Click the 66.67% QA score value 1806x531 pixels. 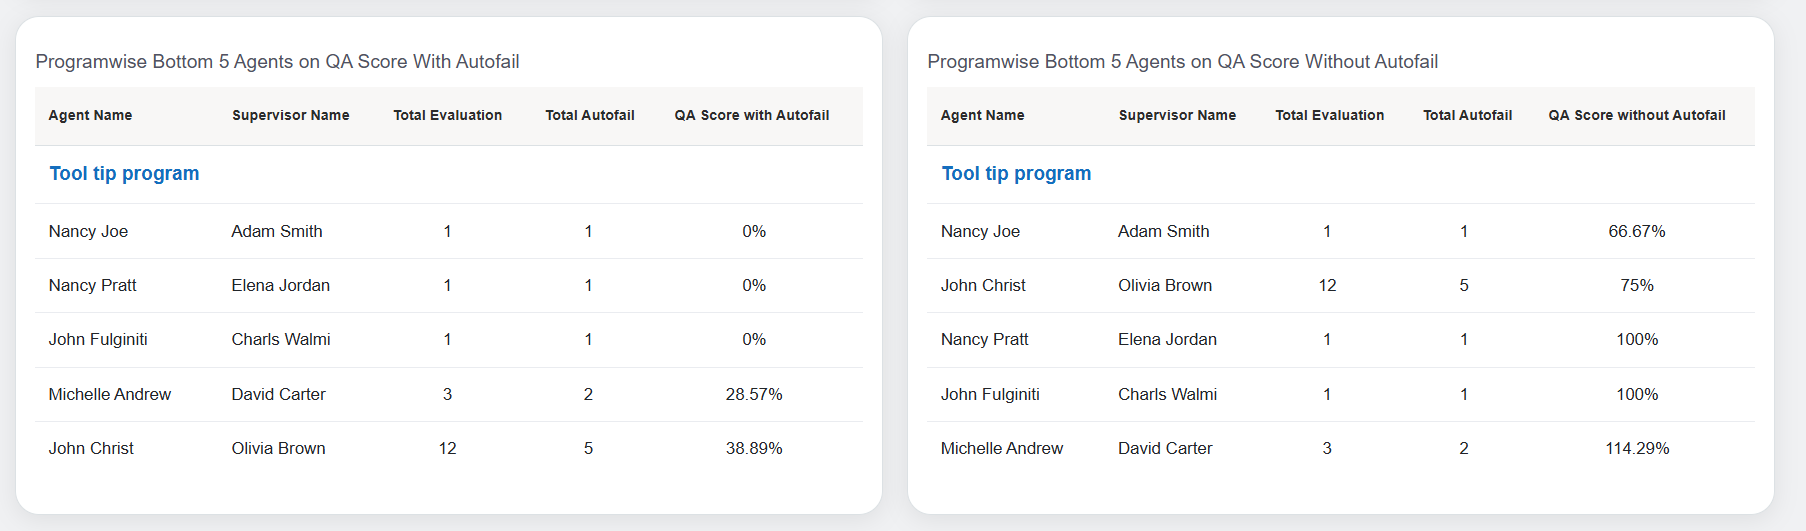(x=1636, y=232)
